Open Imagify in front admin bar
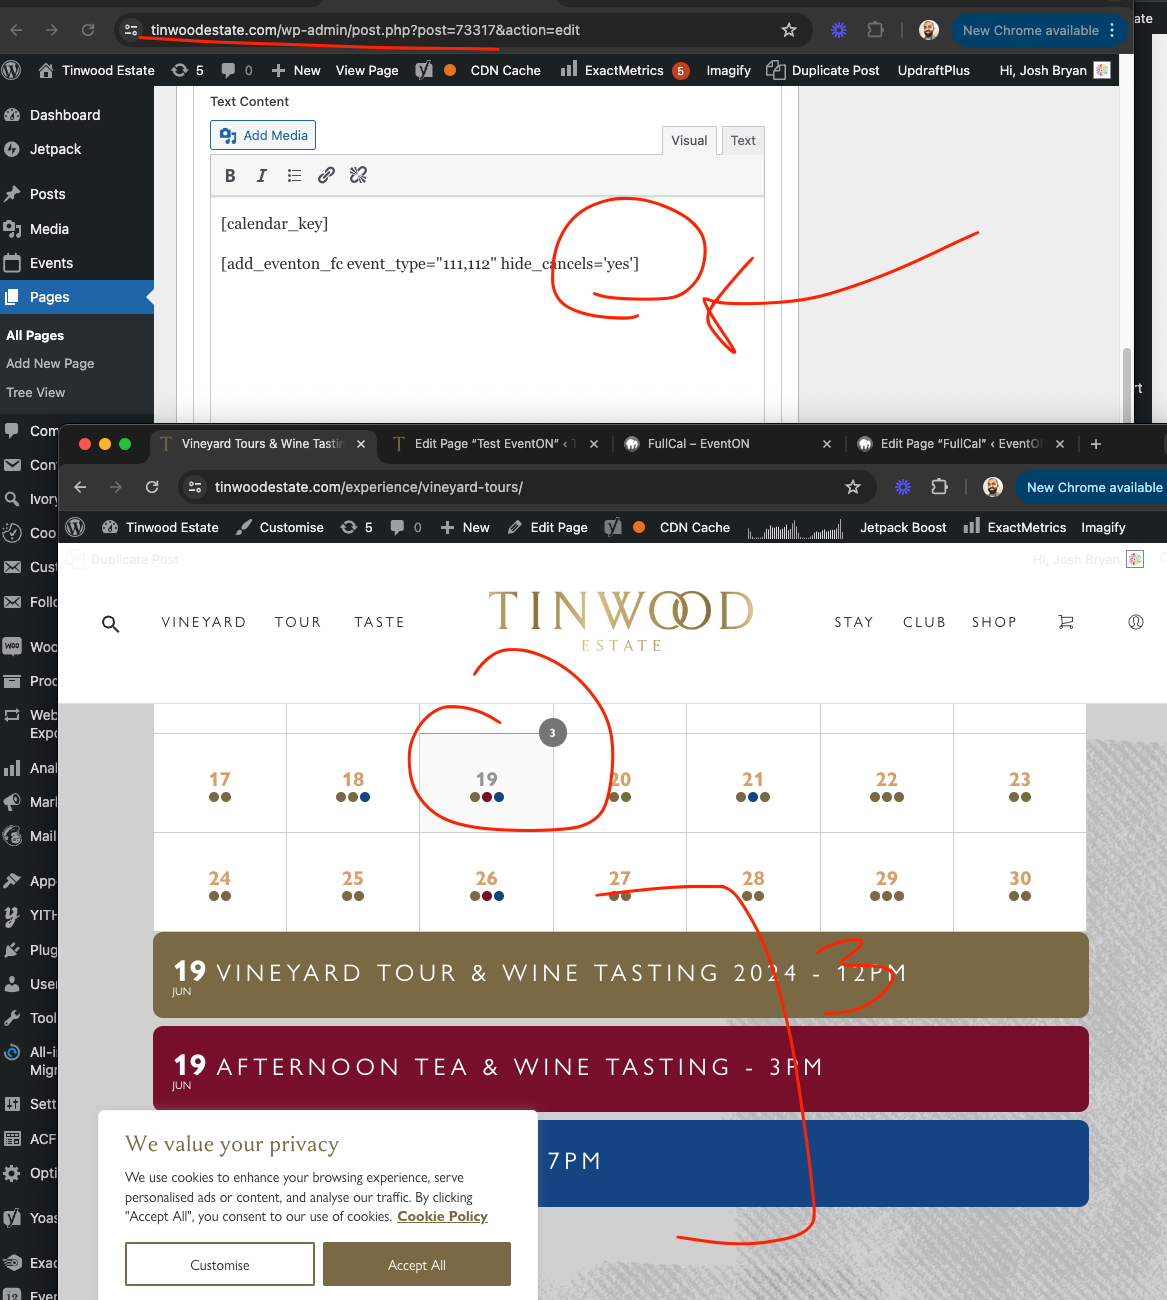The height and width of the screenshot is (1300, 1167). pos(1103,527)
